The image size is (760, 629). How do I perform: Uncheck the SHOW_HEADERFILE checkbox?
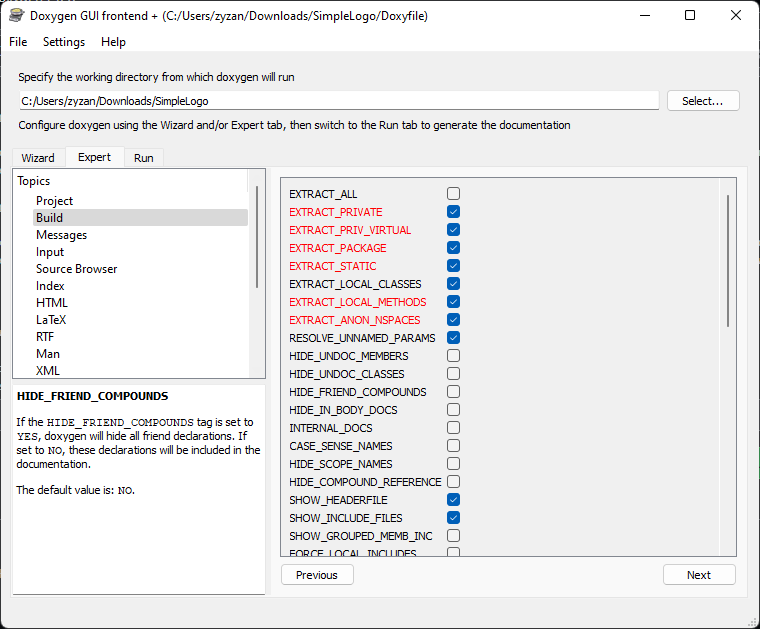tap(454, 500)
